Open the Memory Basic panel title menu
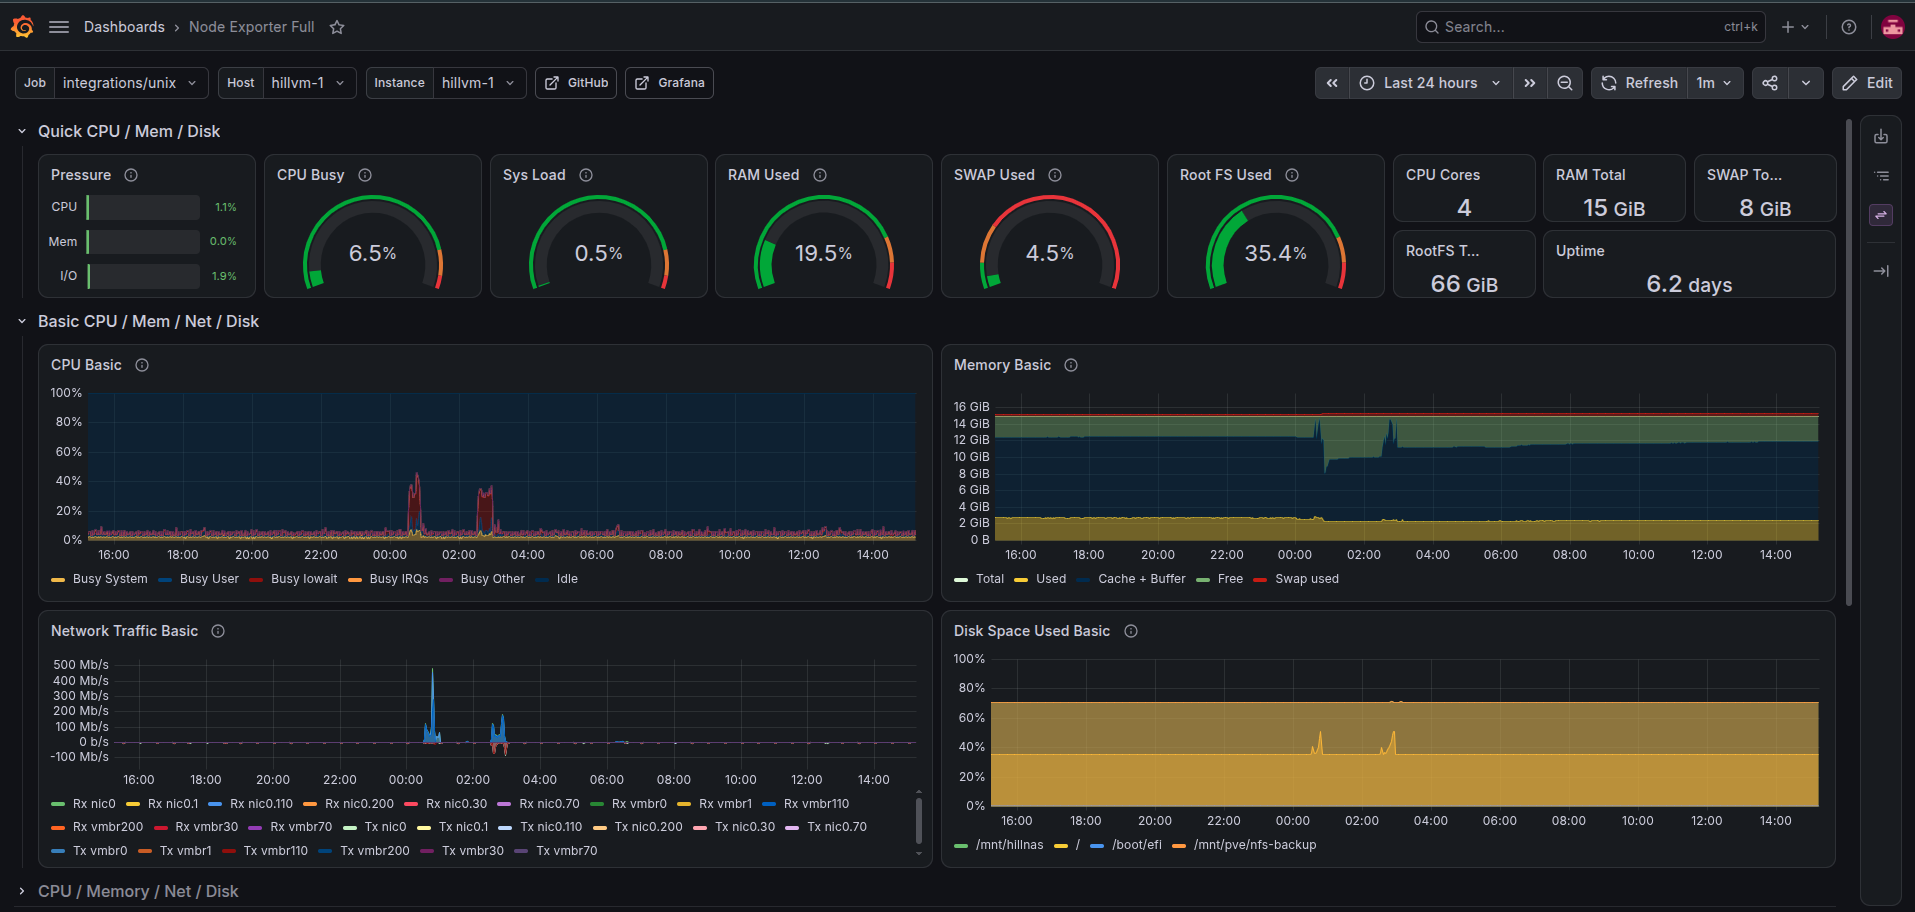Screen dimensions: 1915x912 pyautogui.click(x=1002, y=365)
